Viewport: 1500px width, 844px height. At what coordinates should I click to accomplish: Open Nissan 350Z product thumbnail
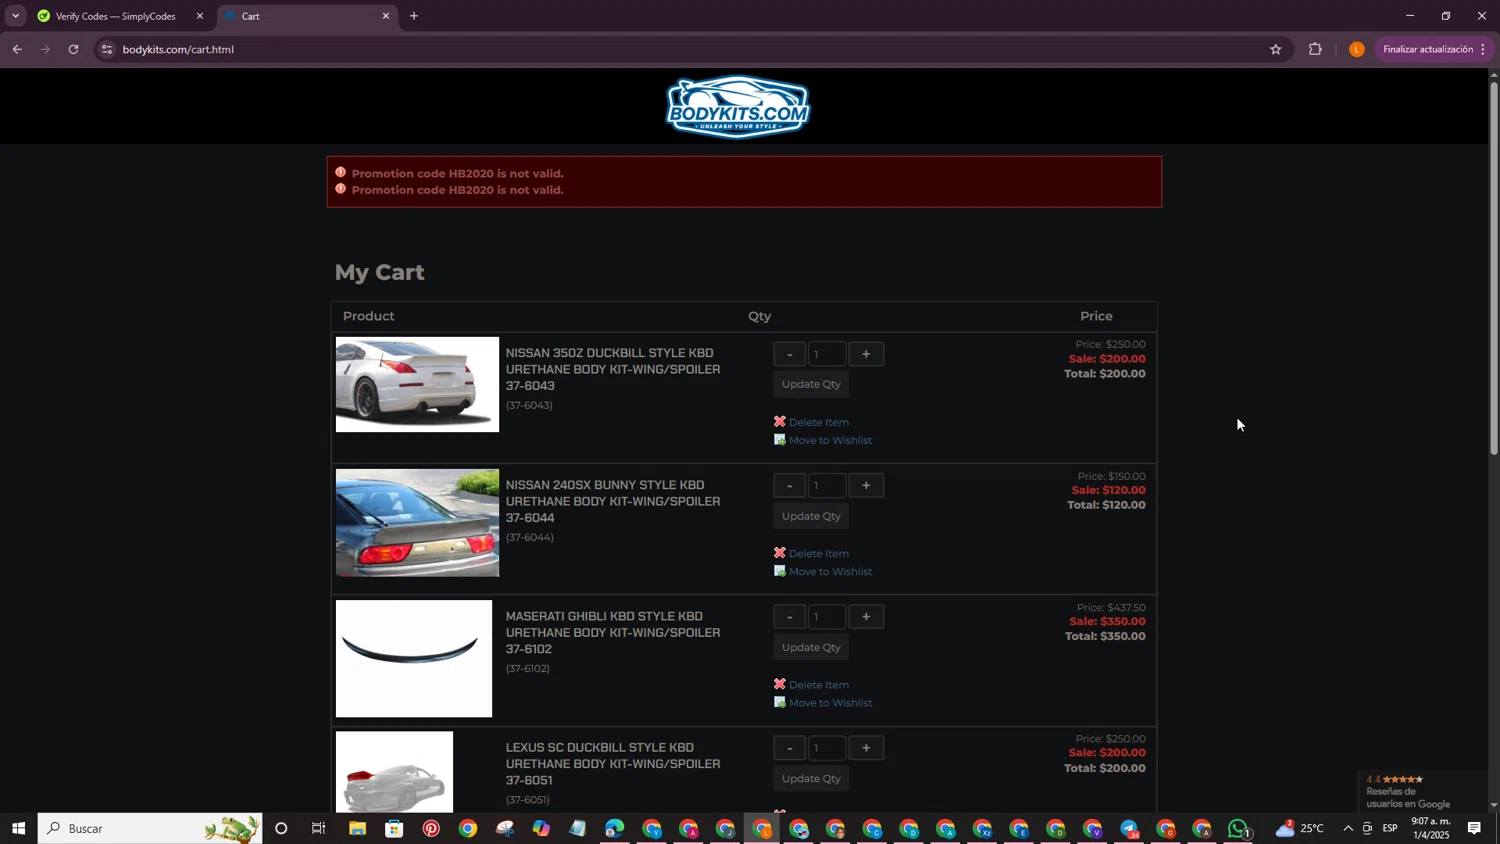[417, 384]
